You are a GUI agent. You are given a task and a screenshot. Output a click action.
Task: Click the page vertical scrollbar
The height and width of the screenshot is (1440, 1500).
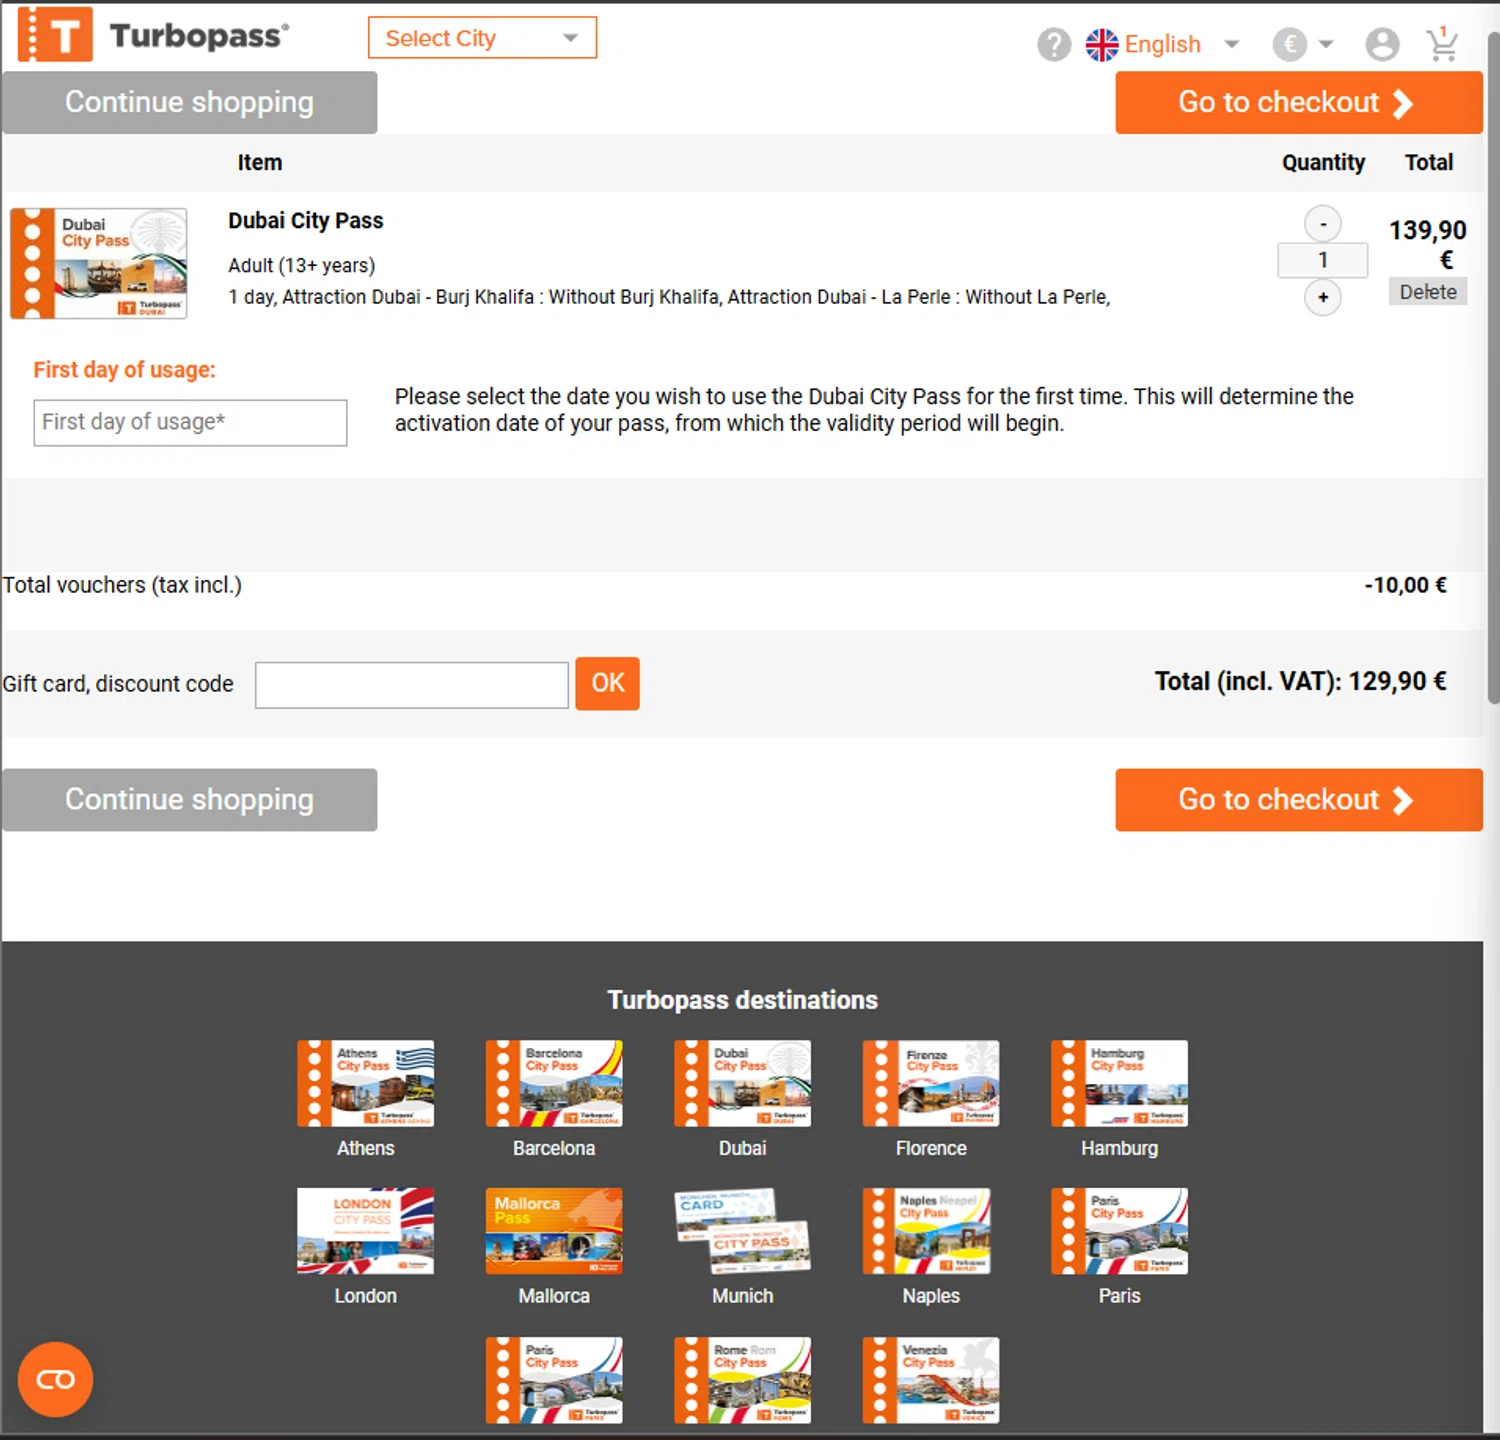click(x=1492, y=368)
